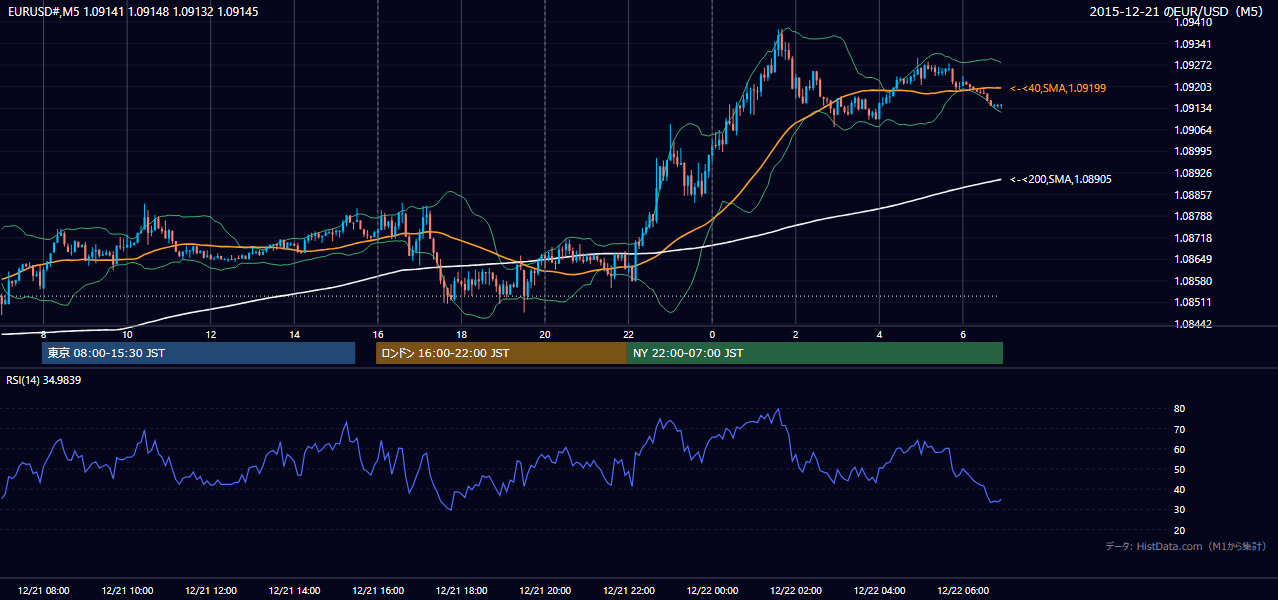Click the 1.08442 price axis label

coord(1193,324)
